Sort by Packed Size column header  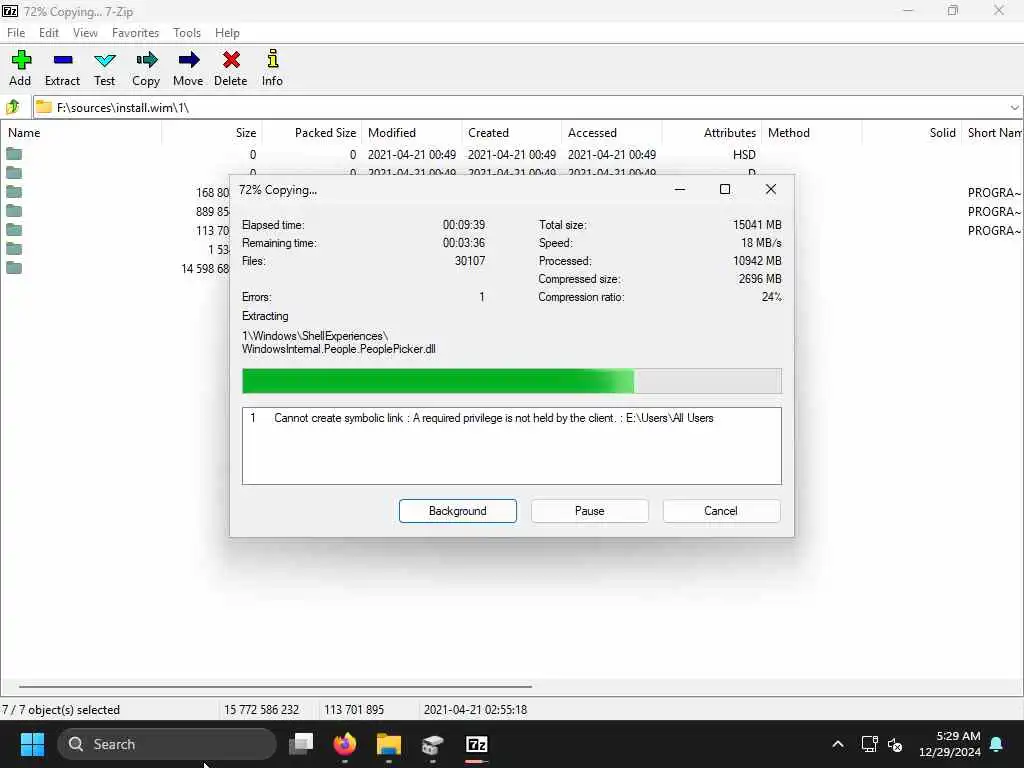pyautogui.click(x=312, y=133)
